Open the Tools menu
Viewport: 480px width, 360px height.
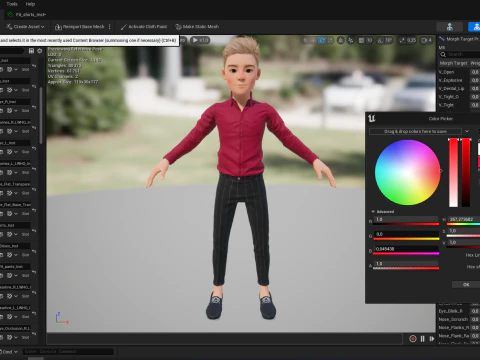(x=12, y=4)
